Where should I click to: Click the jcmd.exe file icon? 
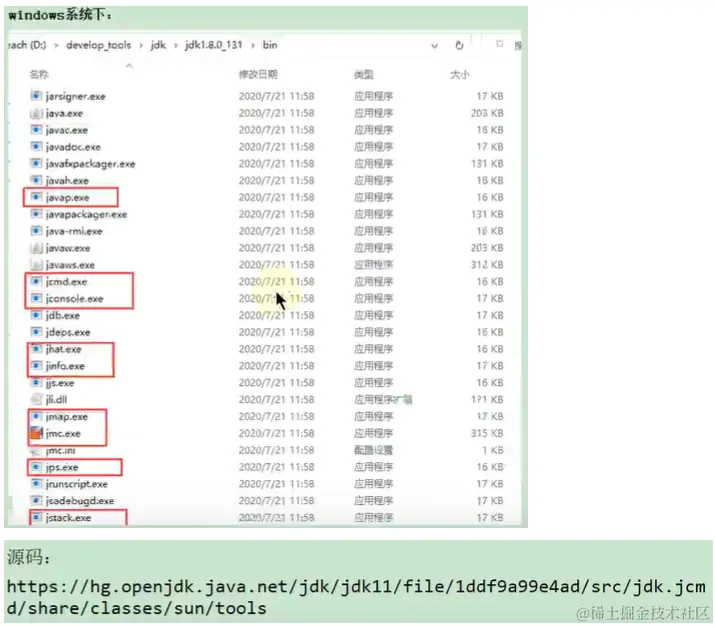point(36,281)
